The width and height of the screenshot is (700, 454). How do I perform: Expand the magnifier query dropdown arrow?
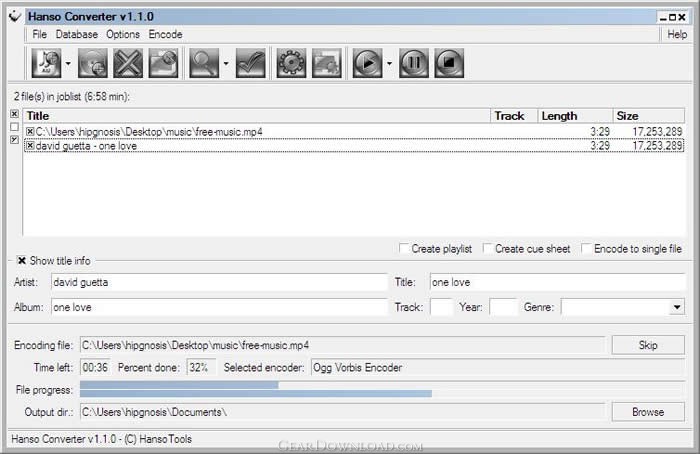coord(226,63)
